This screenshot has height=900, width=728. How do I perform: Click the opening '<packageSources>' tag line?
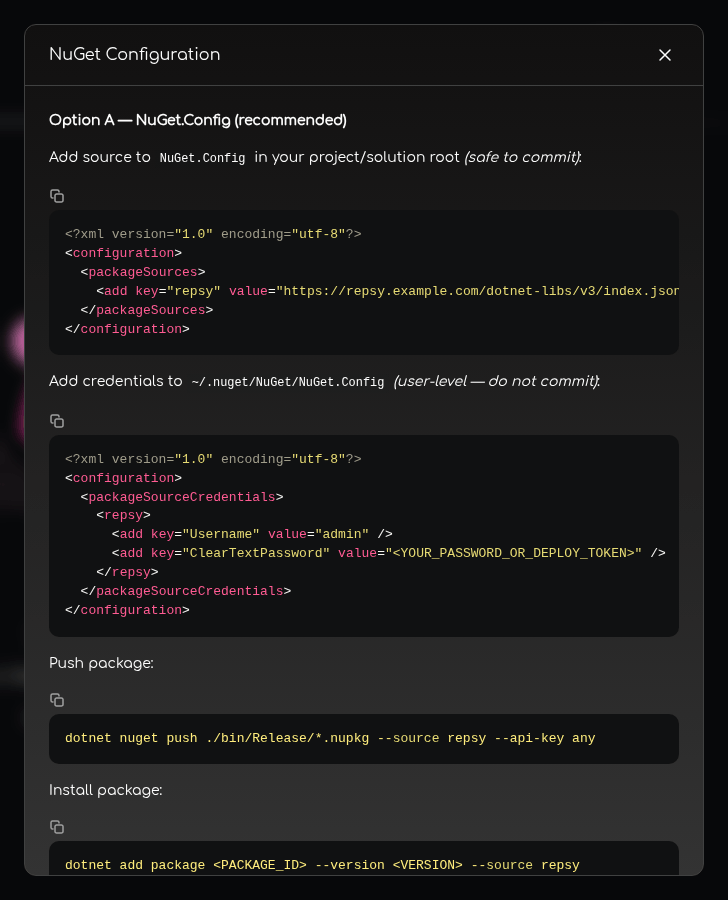[143, 272]
